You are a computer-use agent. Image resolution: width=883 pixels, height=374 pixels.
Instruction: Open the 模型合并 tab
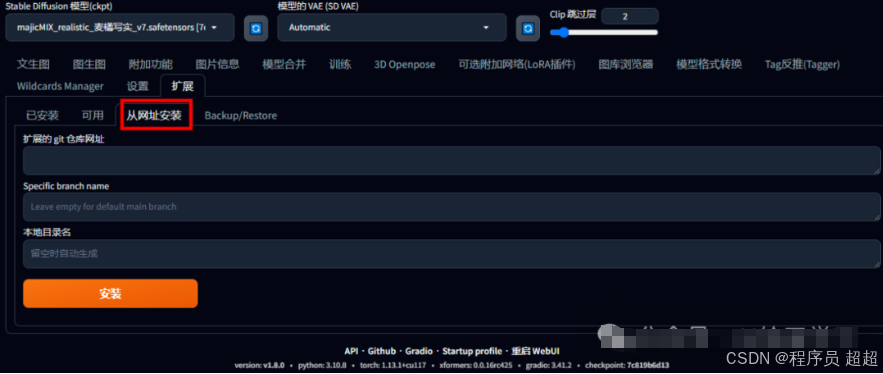tap(284, 64)
